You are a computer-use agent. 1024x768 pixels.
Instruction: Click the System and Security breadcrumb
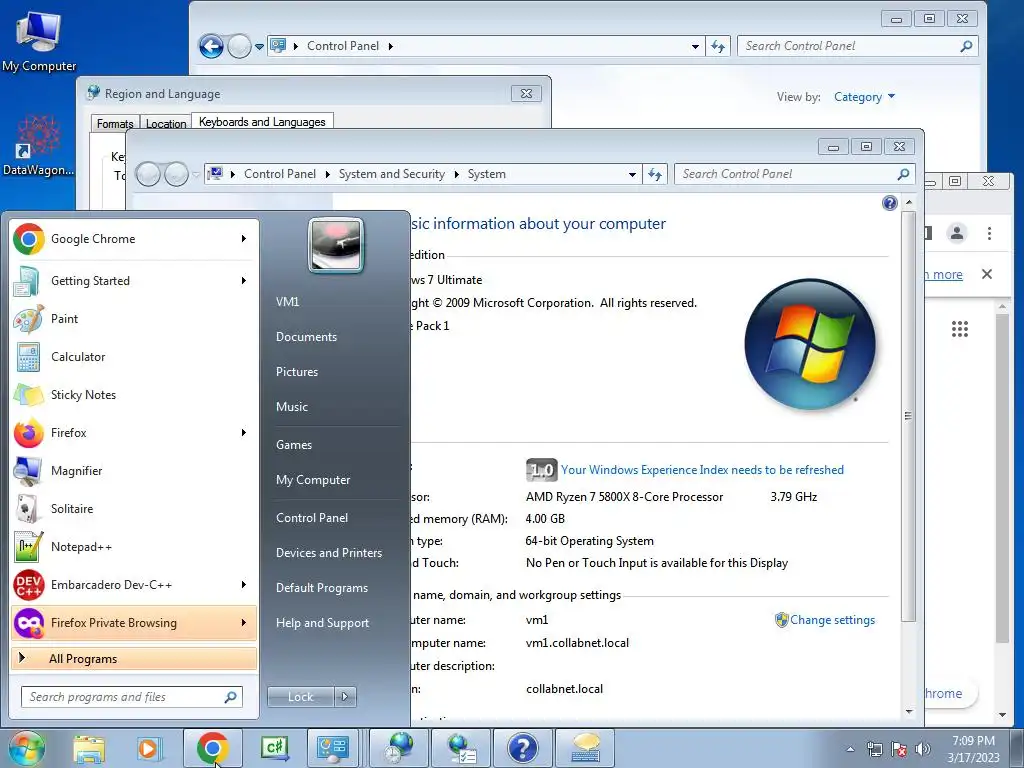[x=391, y=174]
